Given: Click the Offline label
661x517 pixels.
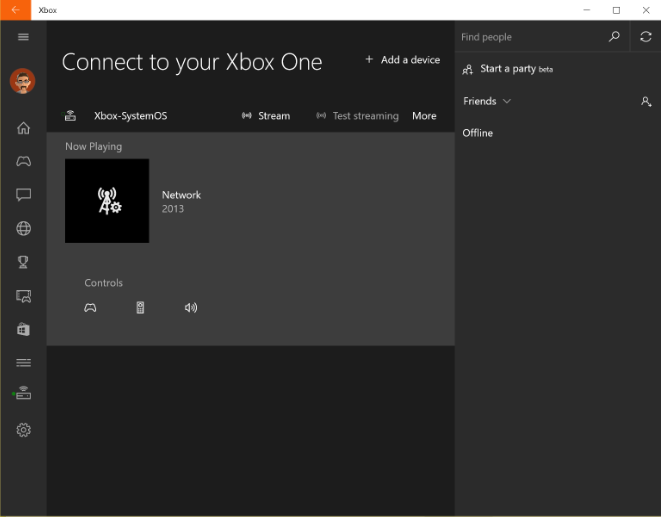Looking at the screenshot, I should (x=478, y=133).
